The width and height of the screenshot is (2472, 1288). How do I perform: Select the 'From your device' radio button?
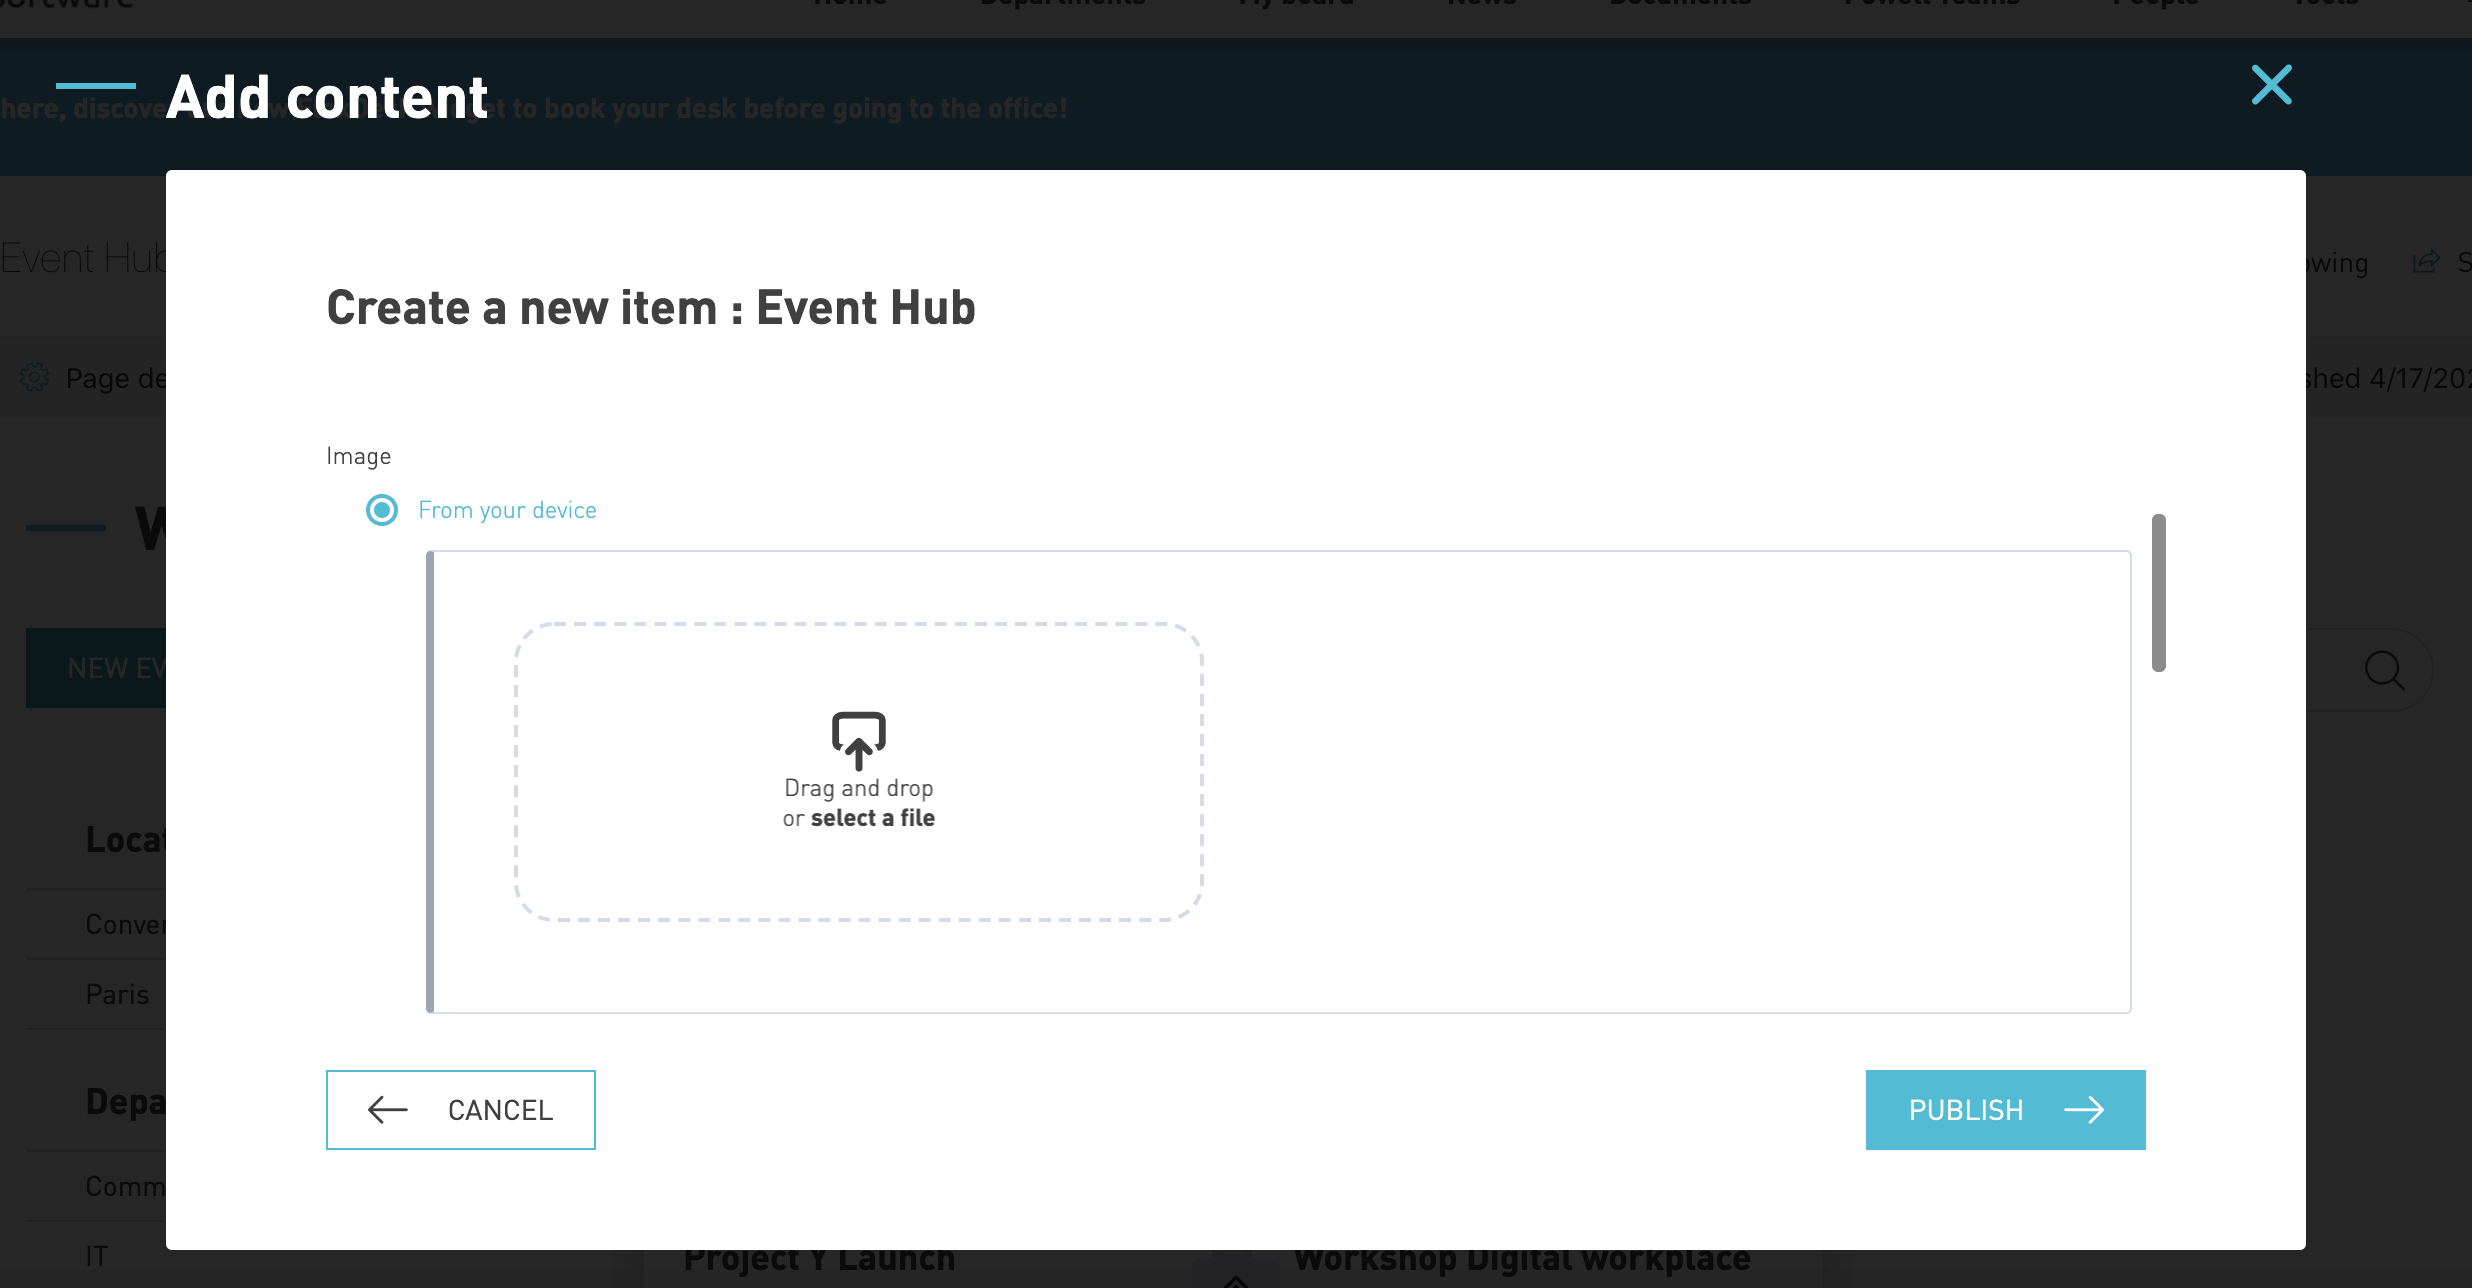pyautogui.click(x=382, y=510)
